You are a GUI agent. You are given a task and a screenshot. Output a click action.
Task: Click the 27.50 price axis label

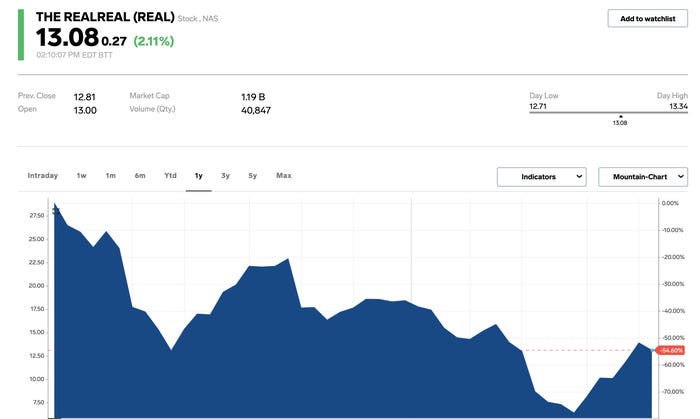[x=37, y=216]
